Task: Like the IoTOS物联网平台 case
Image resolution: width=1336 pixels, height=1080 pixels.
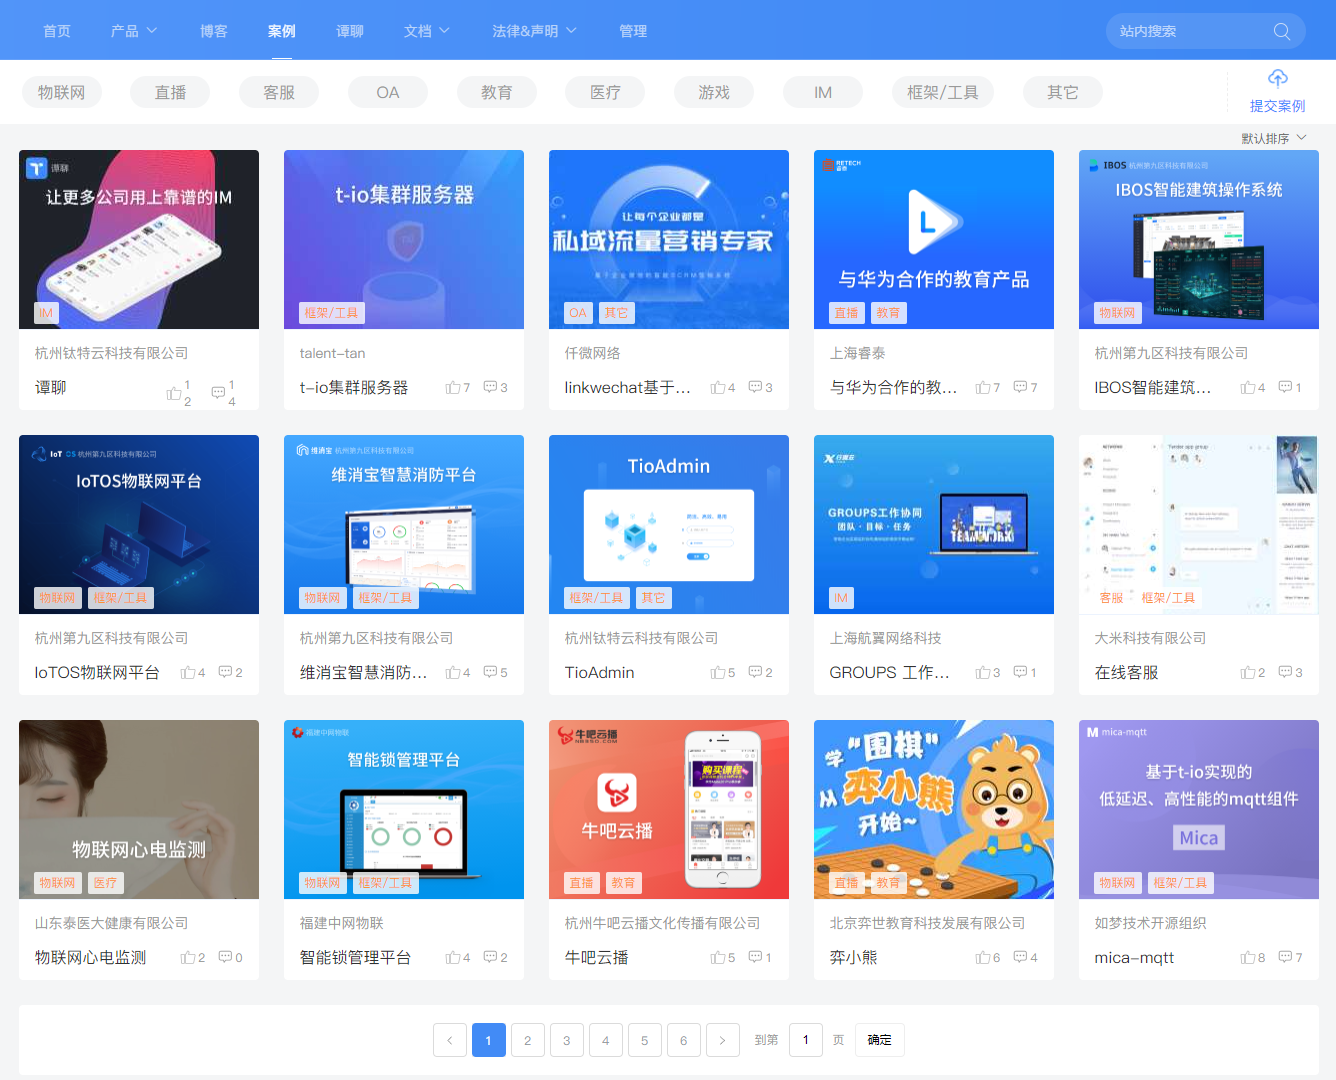Action: point(187,672)
